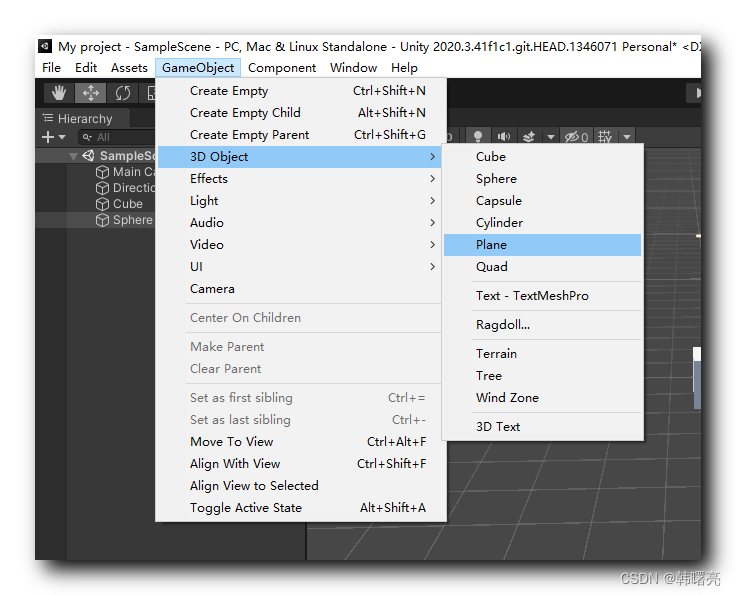Click the Hierarchy panel list icon

(48, 118)
